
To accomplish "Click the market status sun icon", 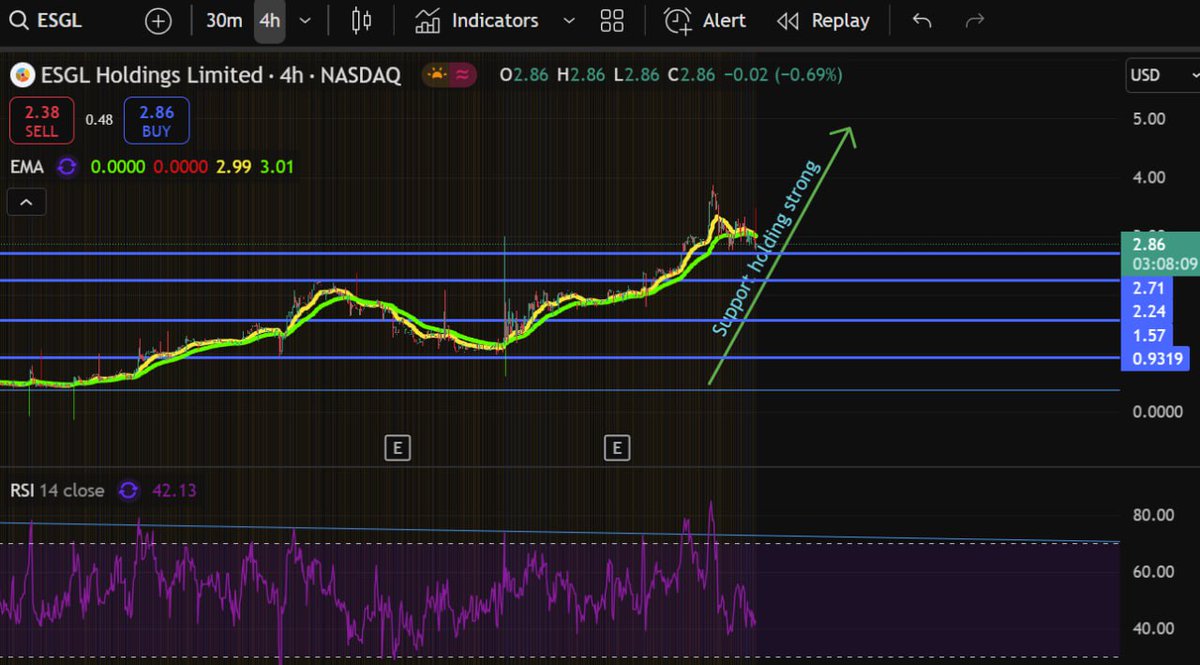I will point(436,74).
